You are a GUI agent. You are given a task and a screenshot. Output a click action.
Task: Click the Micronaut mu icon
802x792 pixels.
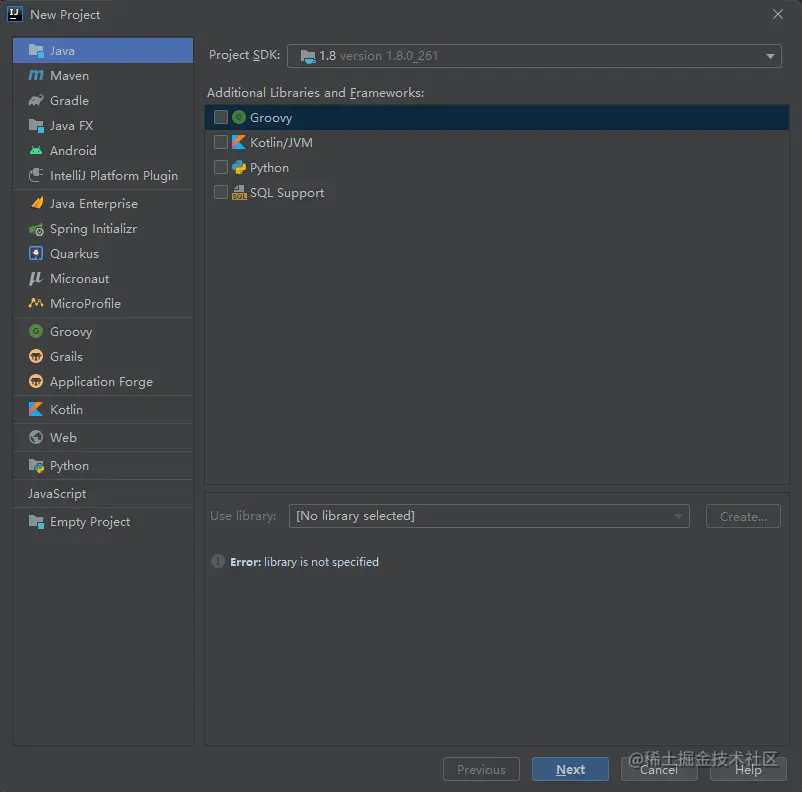click(36, 278)
